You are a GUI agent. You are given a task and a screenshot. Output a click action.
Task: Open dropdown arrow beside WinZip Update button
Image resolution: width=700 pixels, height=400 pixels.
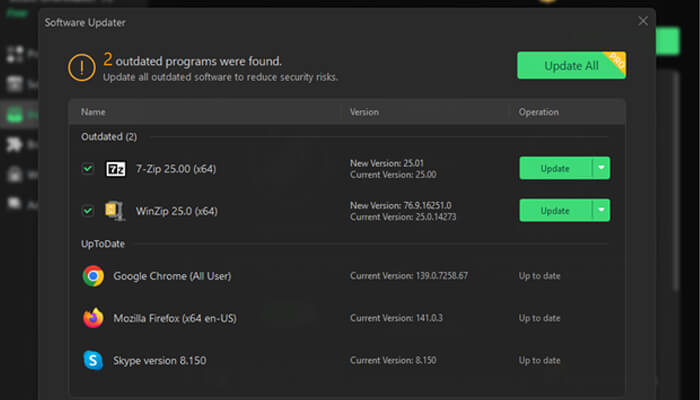point(601,210)
